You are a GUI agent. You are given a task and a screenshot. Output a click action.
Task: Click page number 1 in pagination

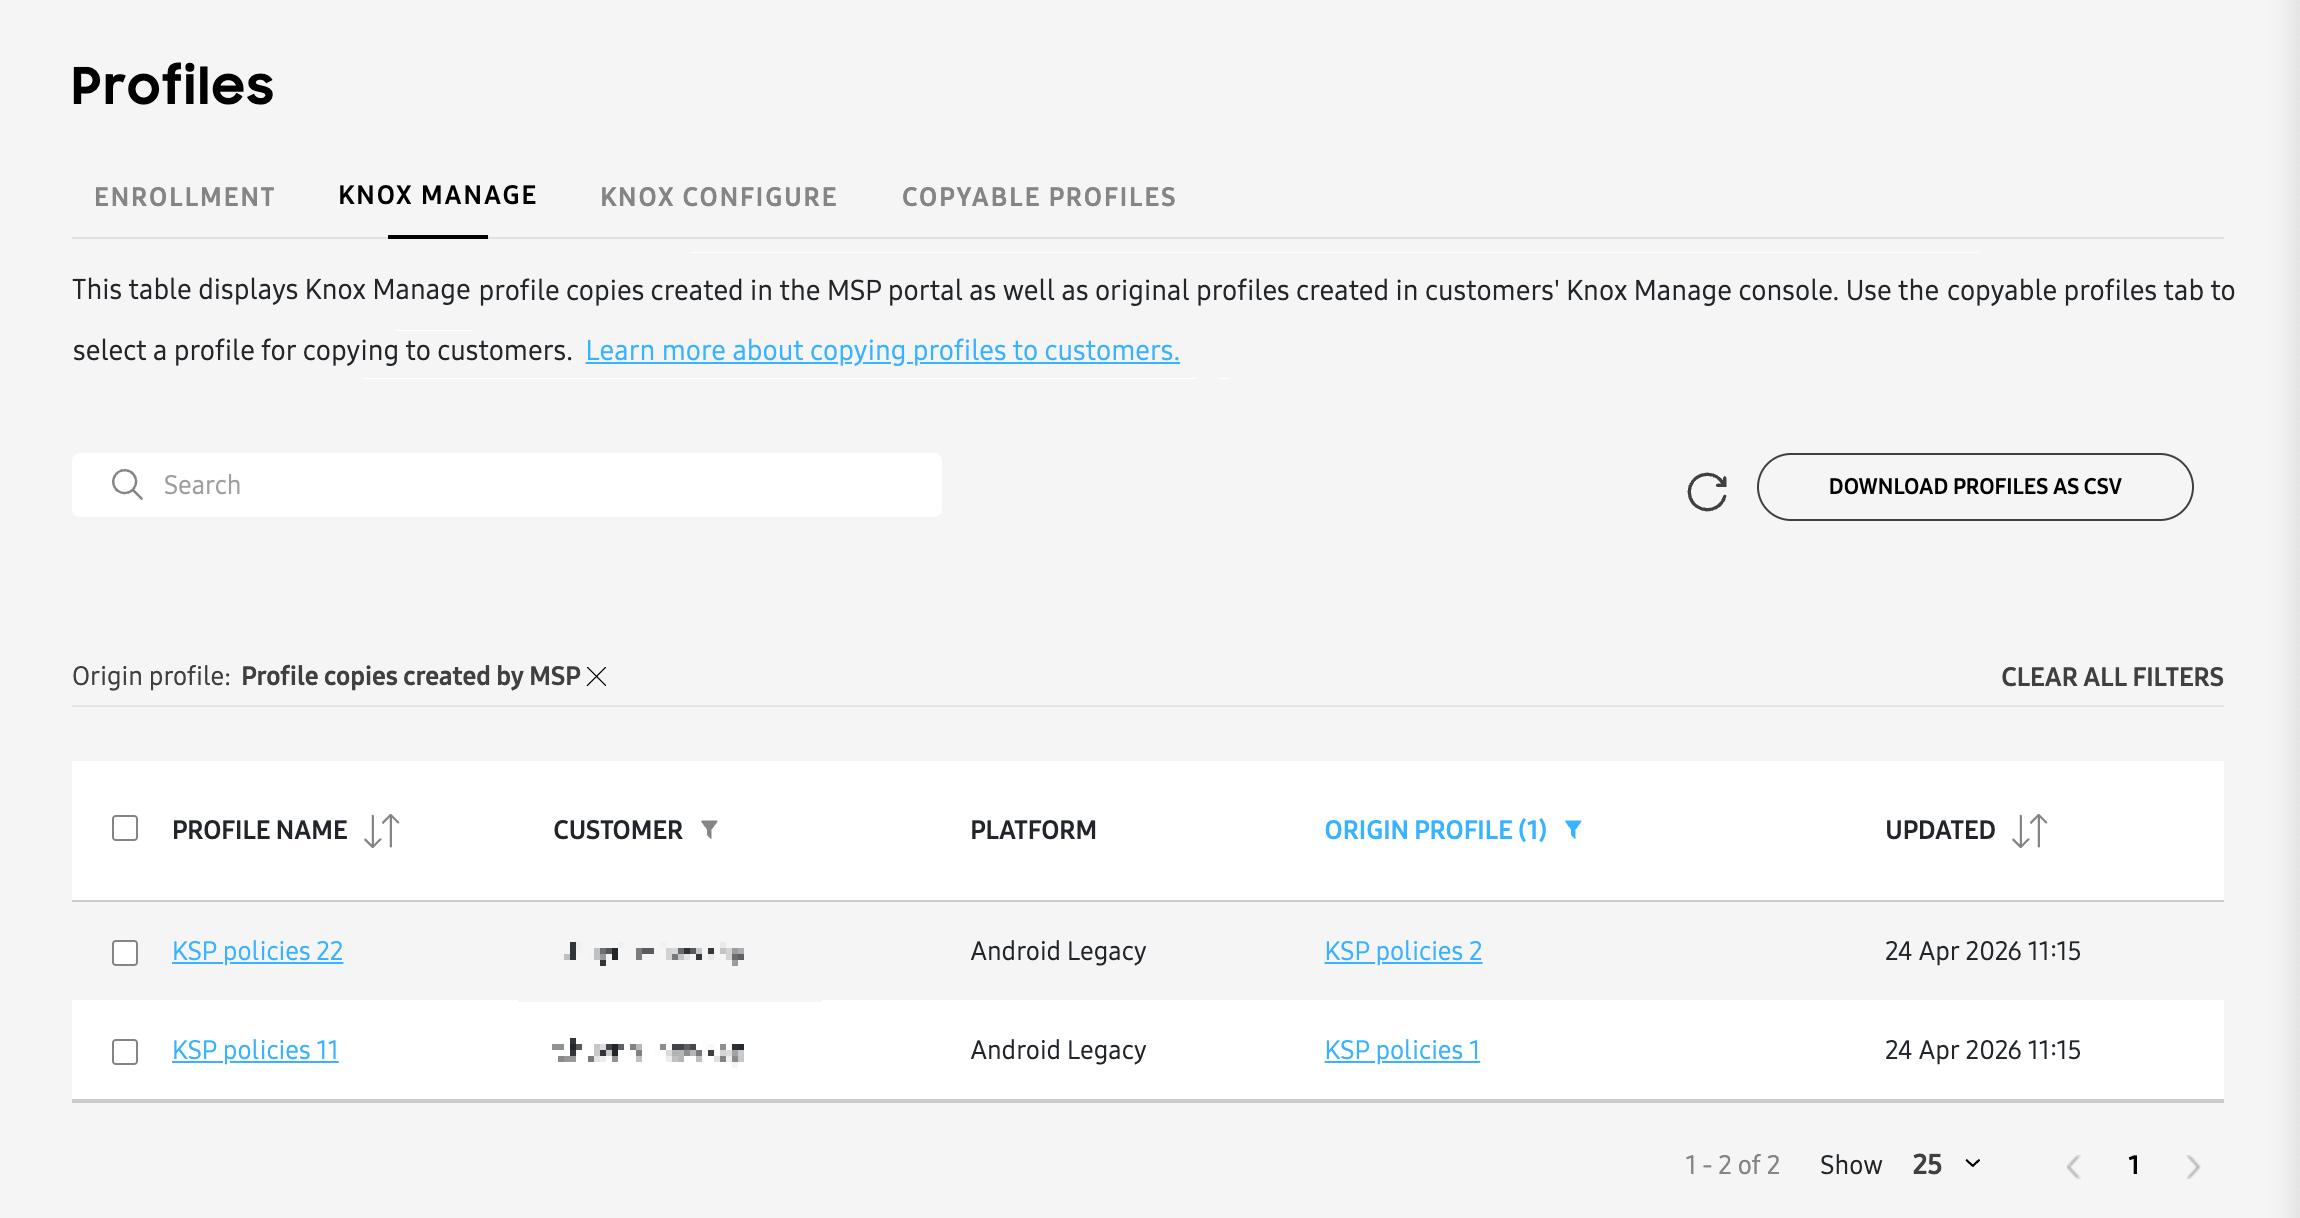pyautogui.click(x=2133, y=1165)
